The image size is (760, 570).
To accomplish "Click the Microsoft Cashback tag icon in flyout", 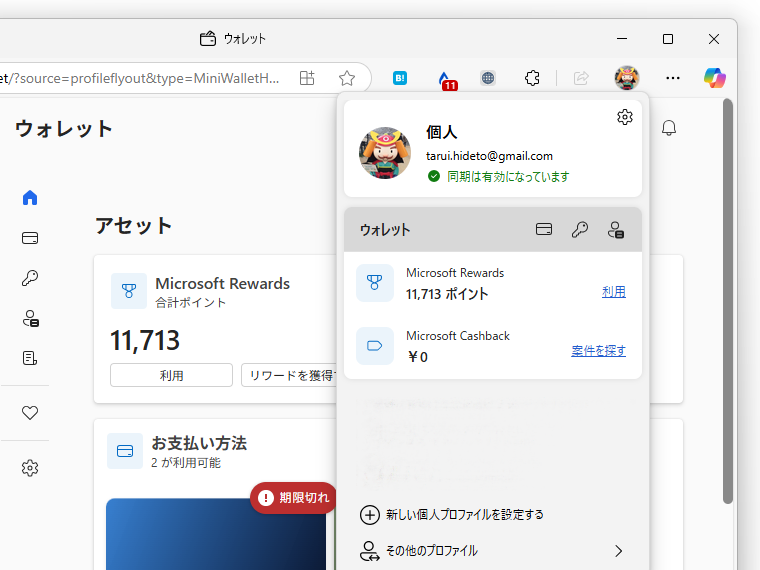I will click(375, 346).
